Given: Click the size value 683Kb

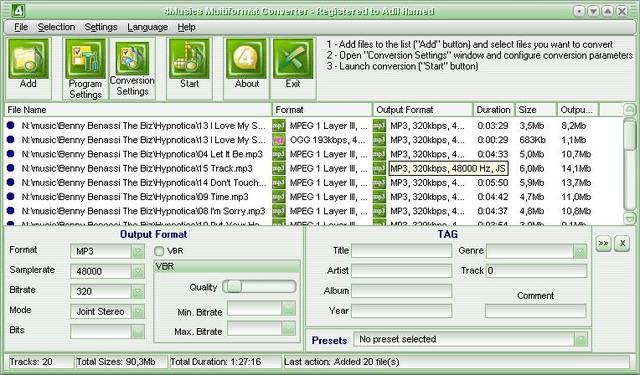Looking at the screenshot, I should pos(533,140).
